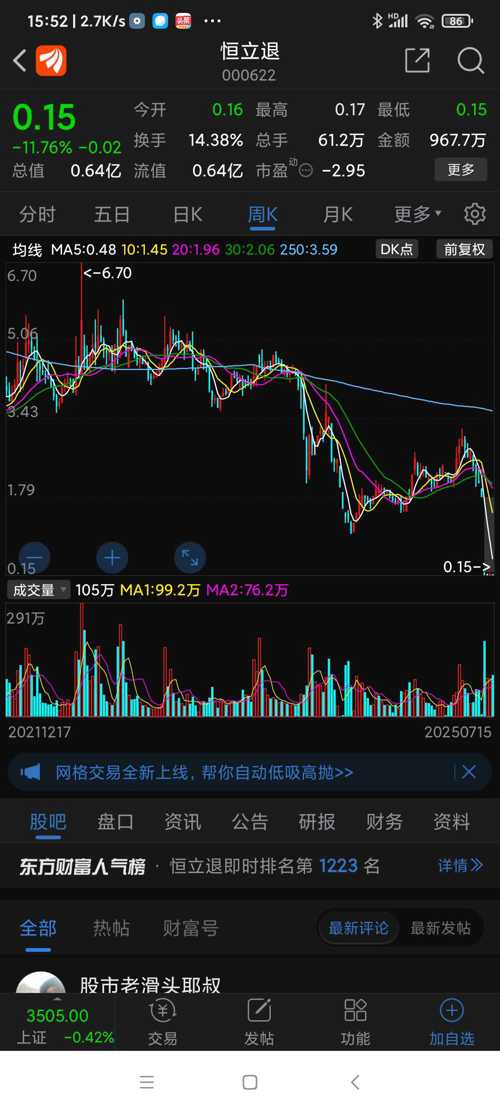Viewport: 500px width, 1111px height.
Task: Tap the back arrow icon
Action: [x=20, y=61]
